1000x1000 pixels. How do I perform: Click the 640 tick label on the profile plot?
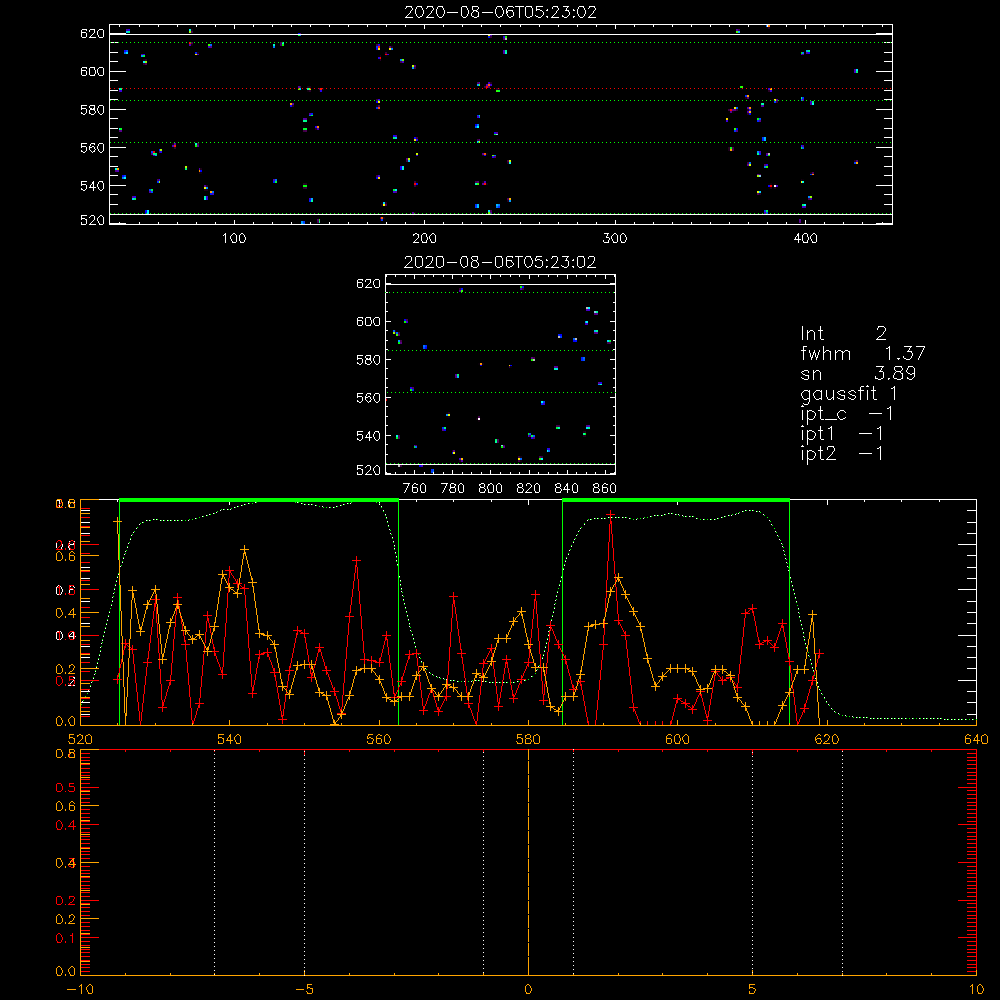click(976, 739)
